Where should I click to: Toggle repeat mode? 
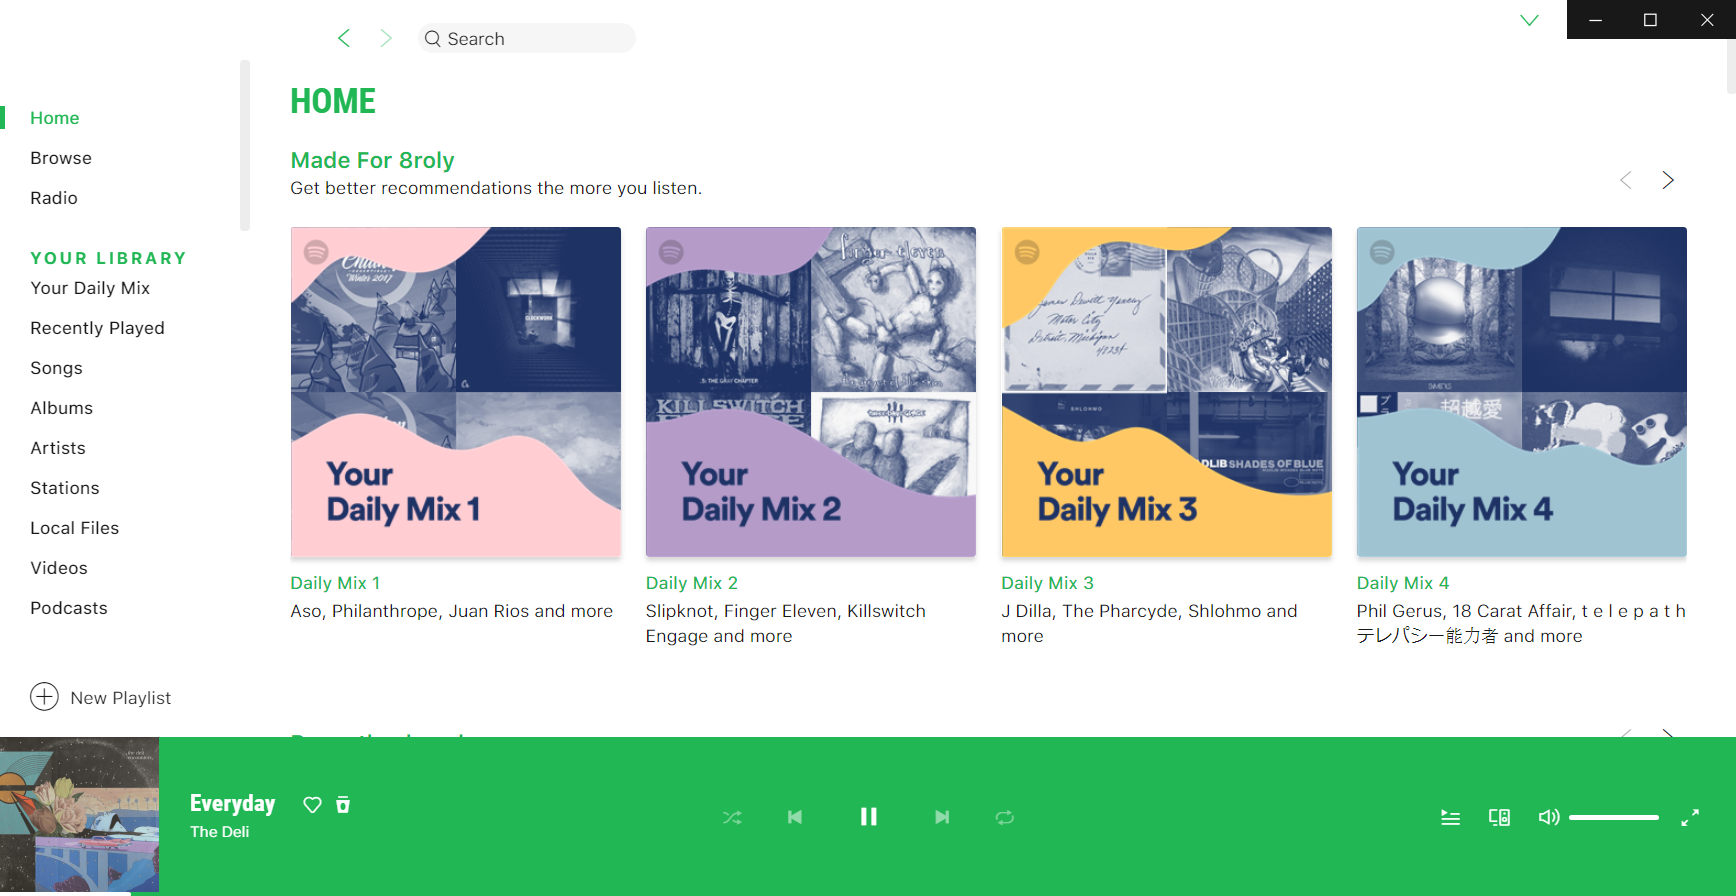point(1005,817)
